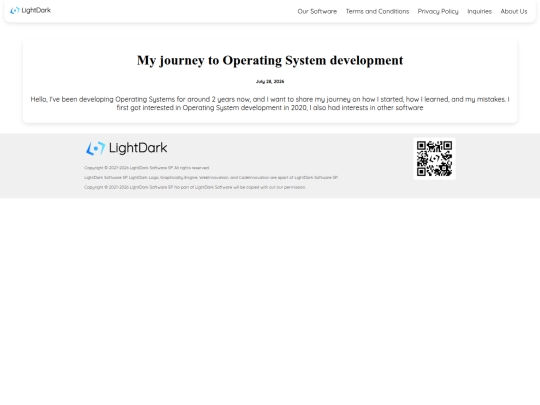The image size is (540, 405).
Task: Click the blog post title heading
Action: [x=270, y=60]
